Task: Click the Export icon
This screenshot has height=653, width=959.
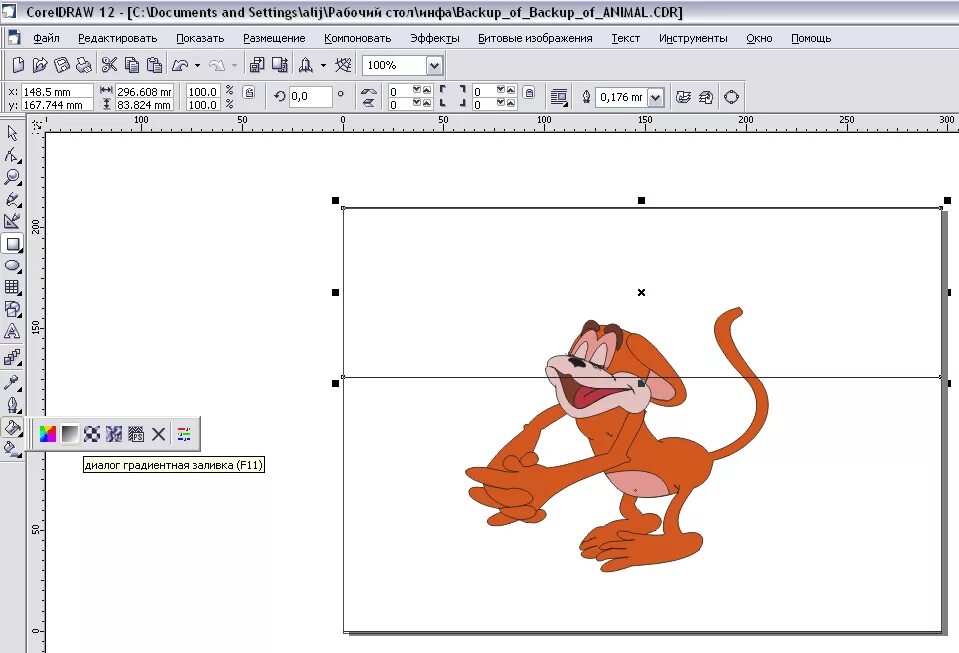Action: [280, 65]
